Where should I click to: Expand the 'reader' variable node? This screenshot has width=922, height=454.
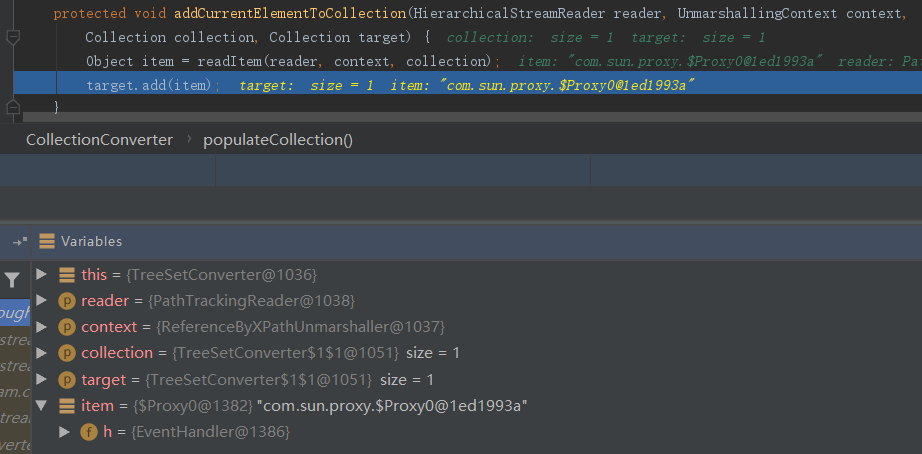[x=41, y=301]
